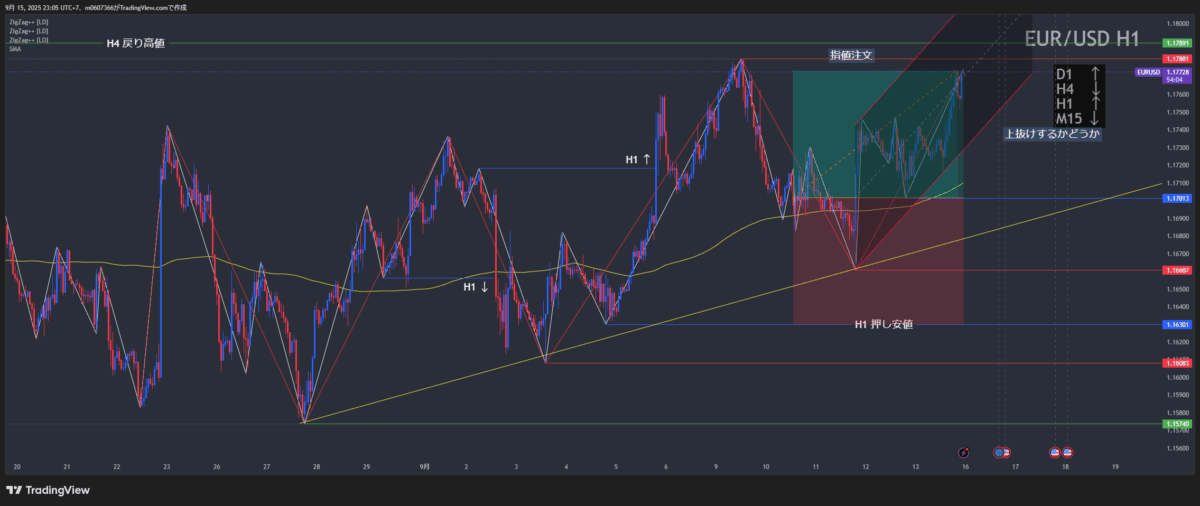Click the up arrow beside D1 in trend table

tap(1096, 74)
